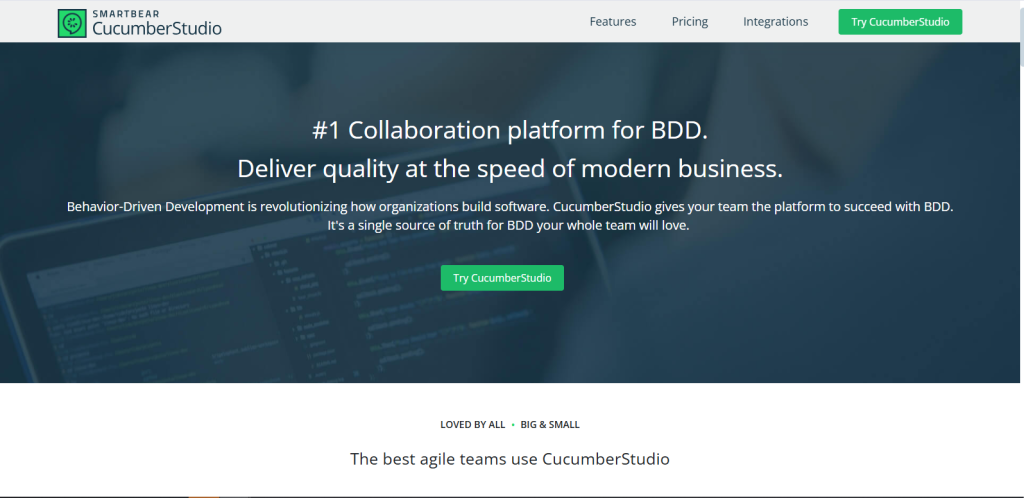This screenshot has height=498, width=1024.
Task: Click the 'It's a single source of truth' line
Action: tap(508, 225)
